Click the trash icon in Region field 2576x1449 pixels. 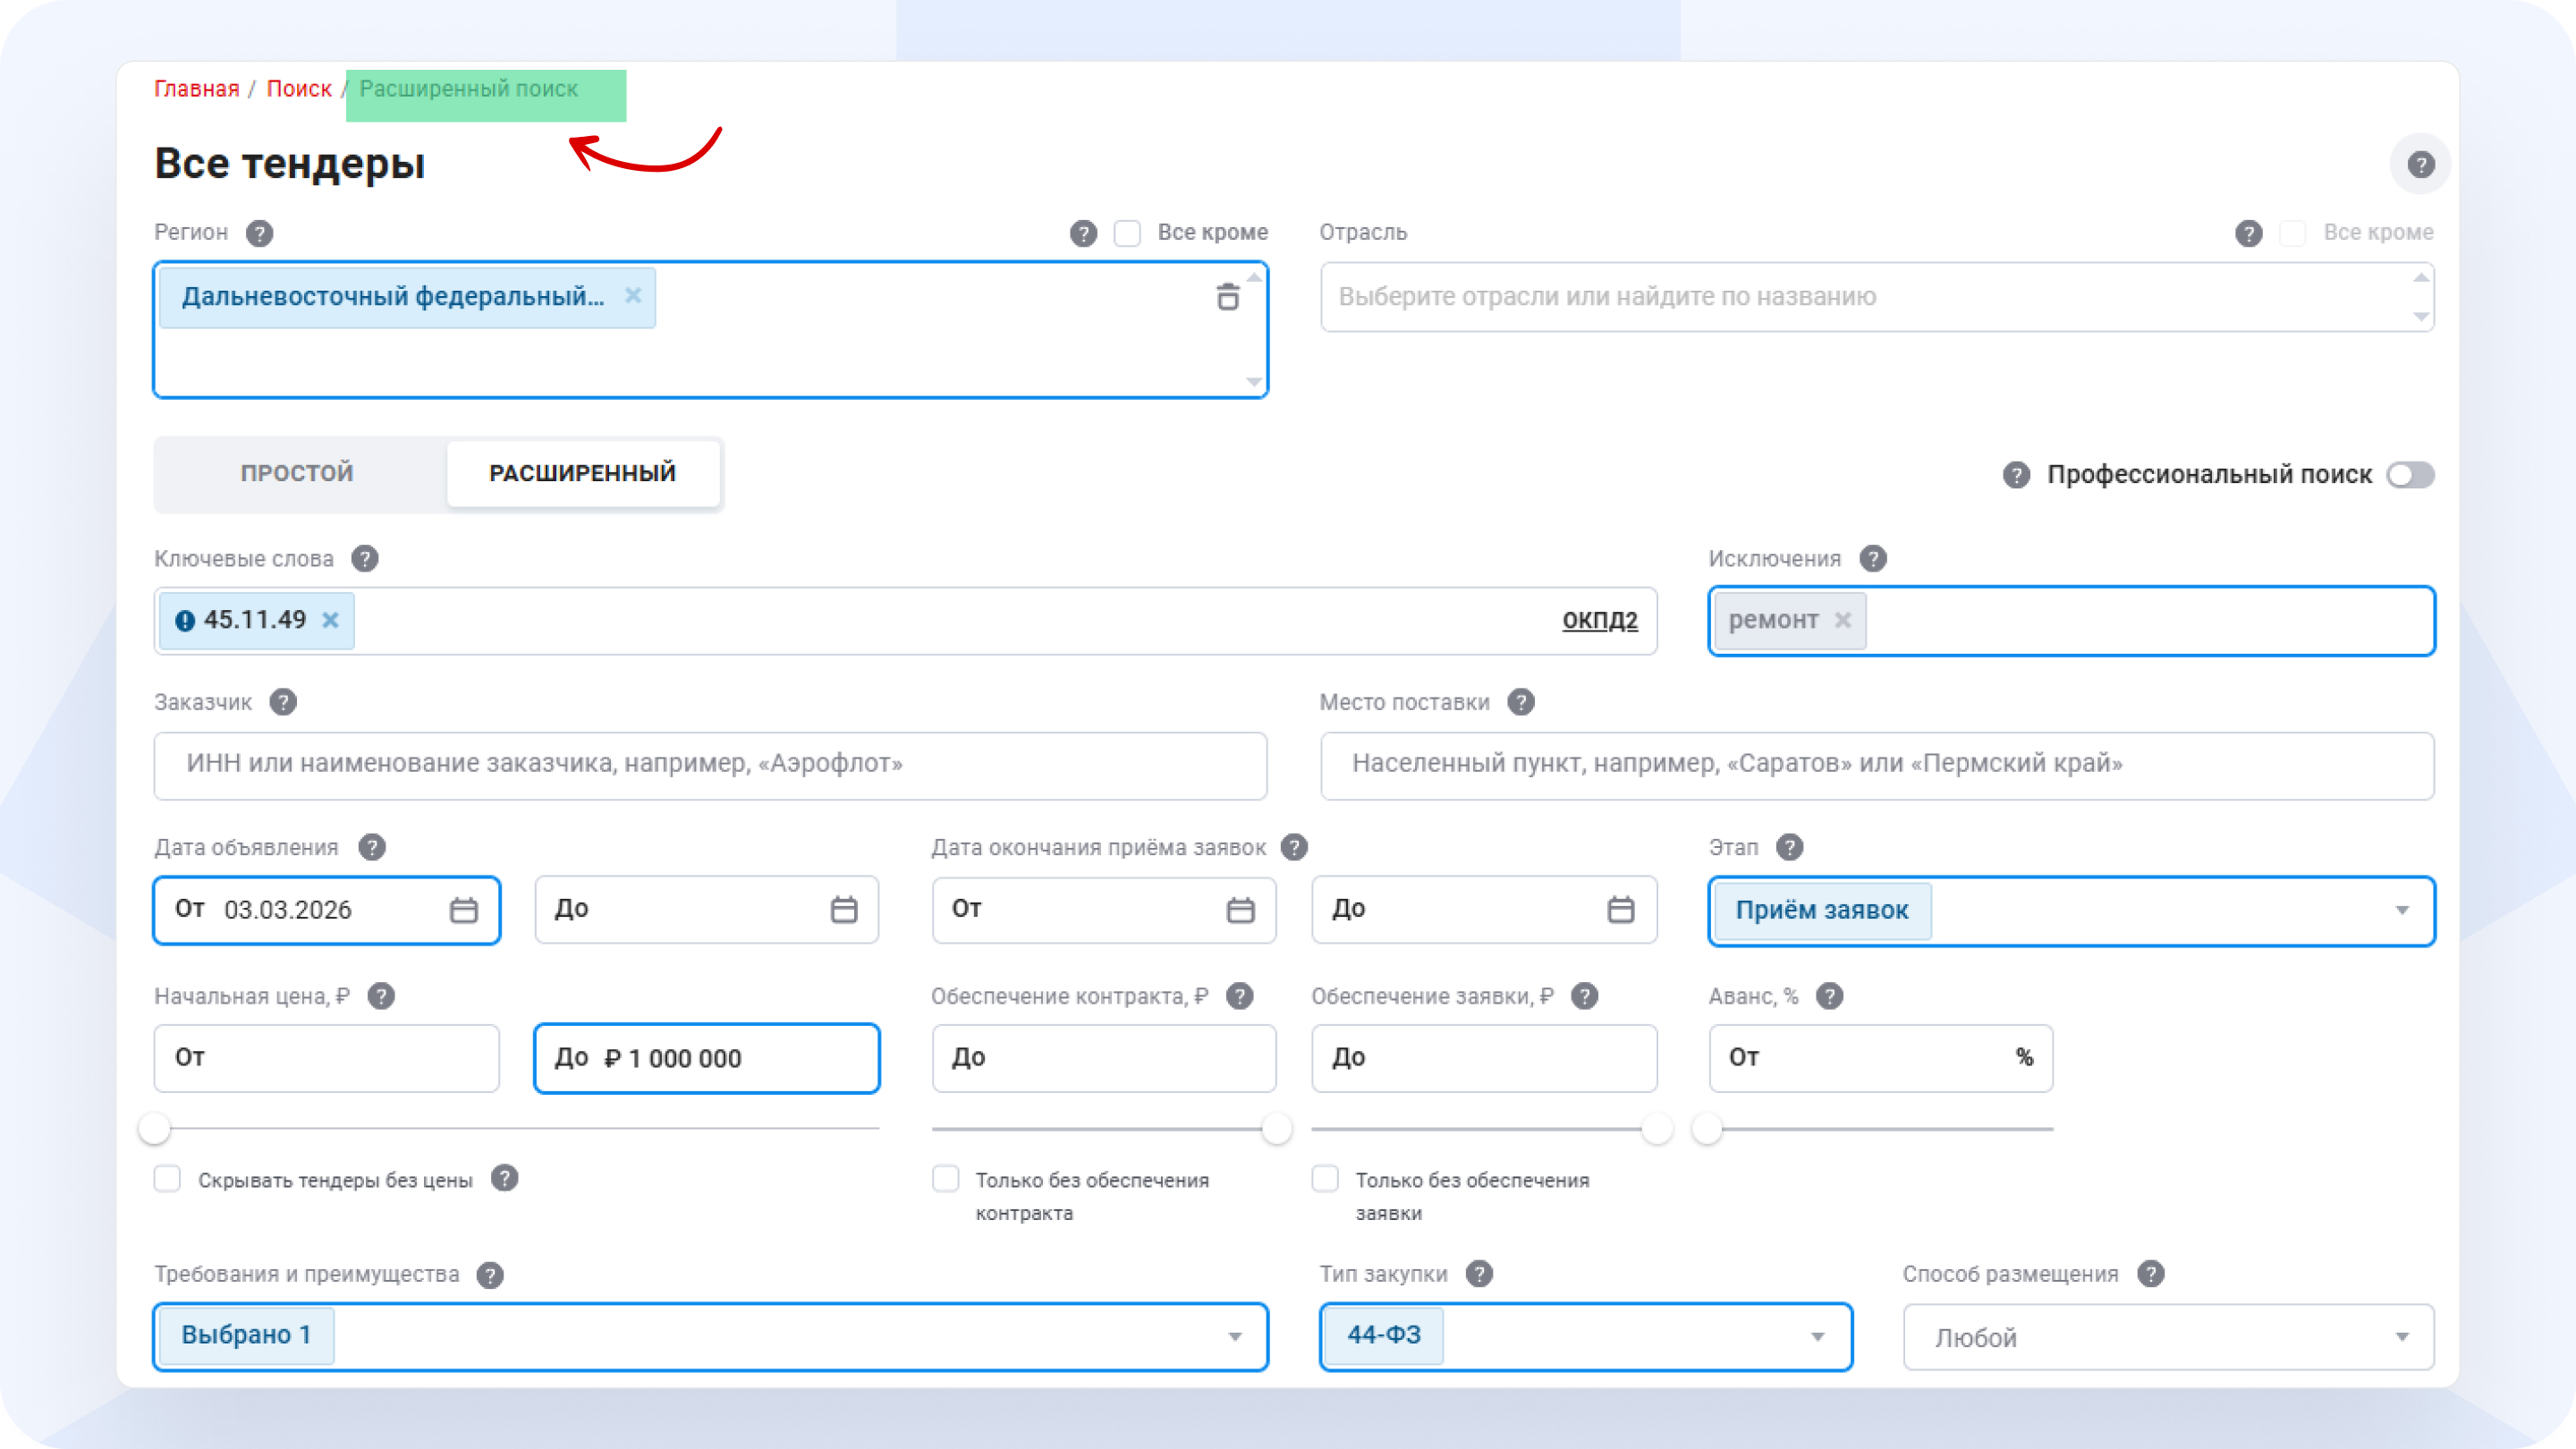coord(1227,297)
